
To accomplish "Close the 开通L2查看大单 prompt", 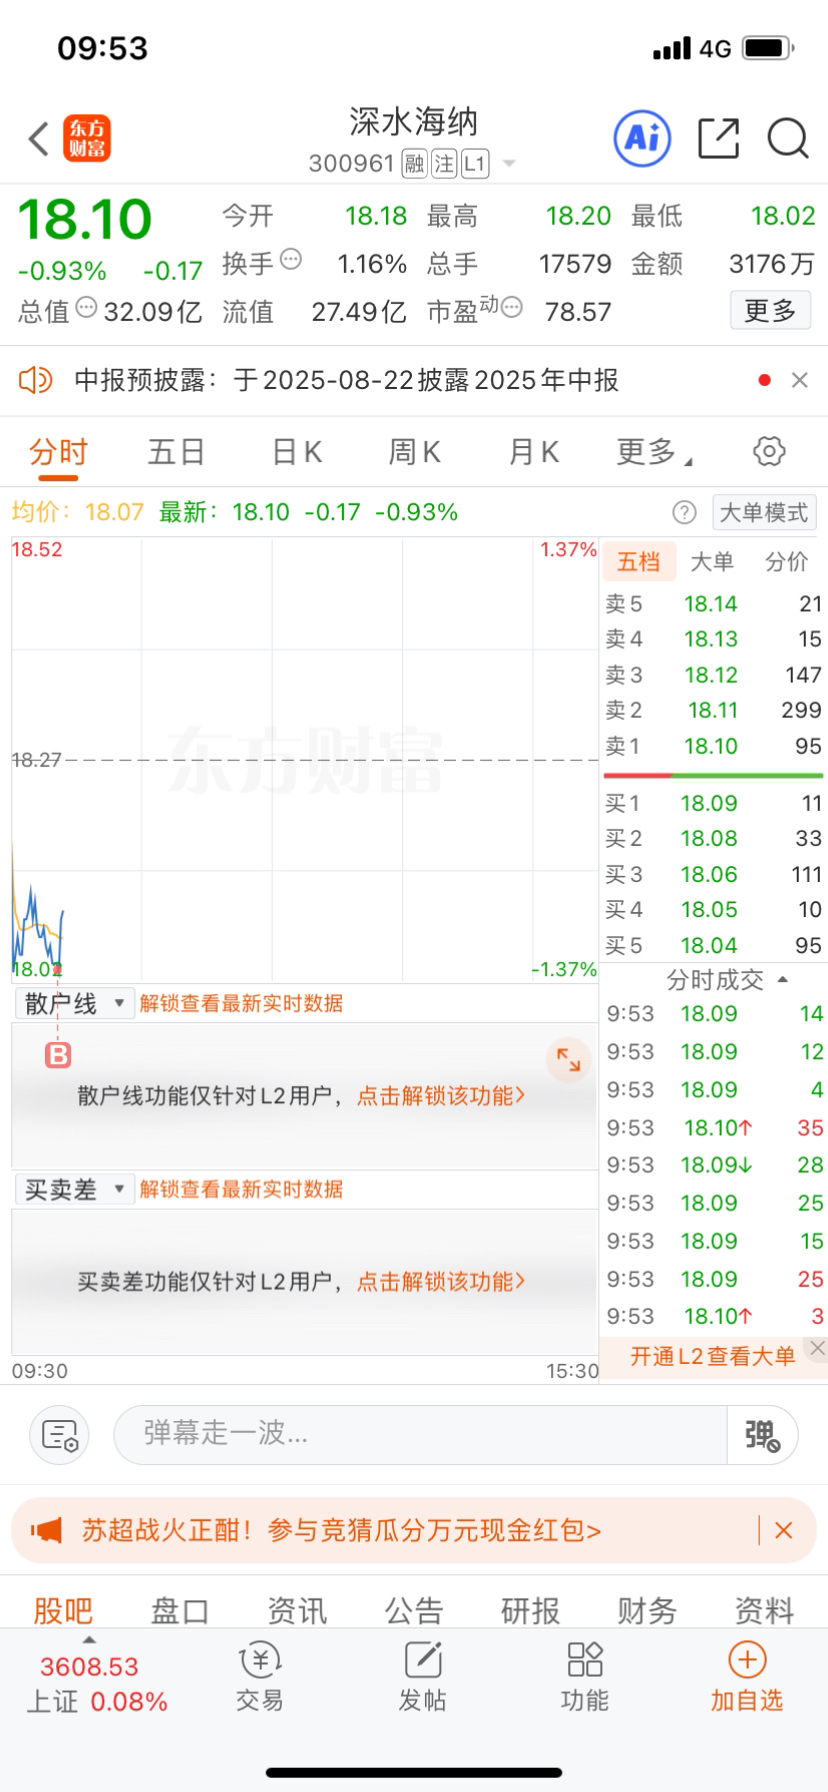I will [x=817, y=1349].
